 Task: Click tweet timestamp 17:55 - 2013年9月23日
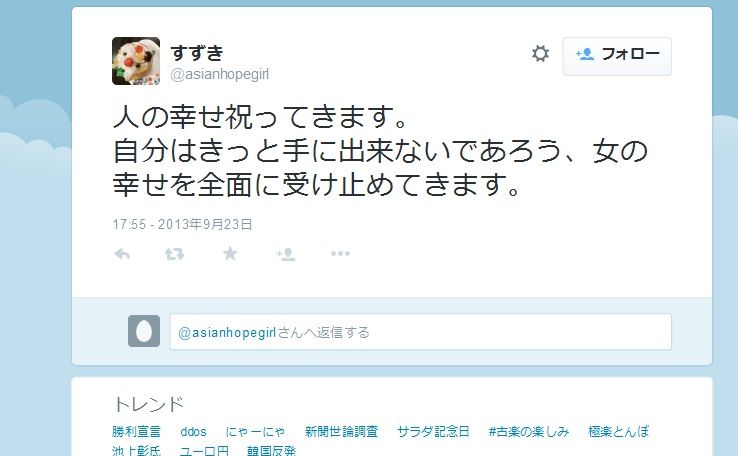pyautogui.click(x=182, y=224)
